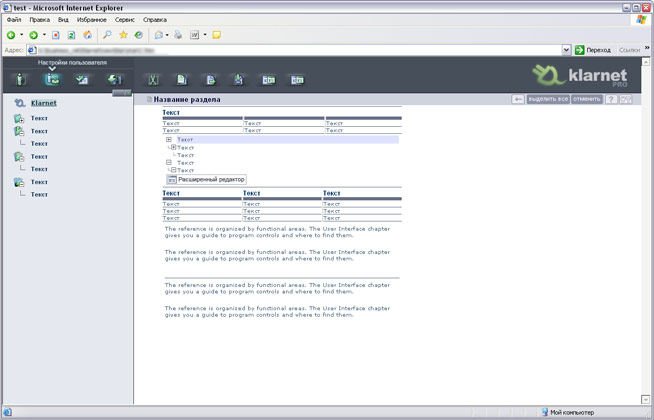Image resolution: width=654 pixels, height=420 pixels.
Task: Open user settings icon (Настройки пользователя)
Action: (x=53, y=80)
